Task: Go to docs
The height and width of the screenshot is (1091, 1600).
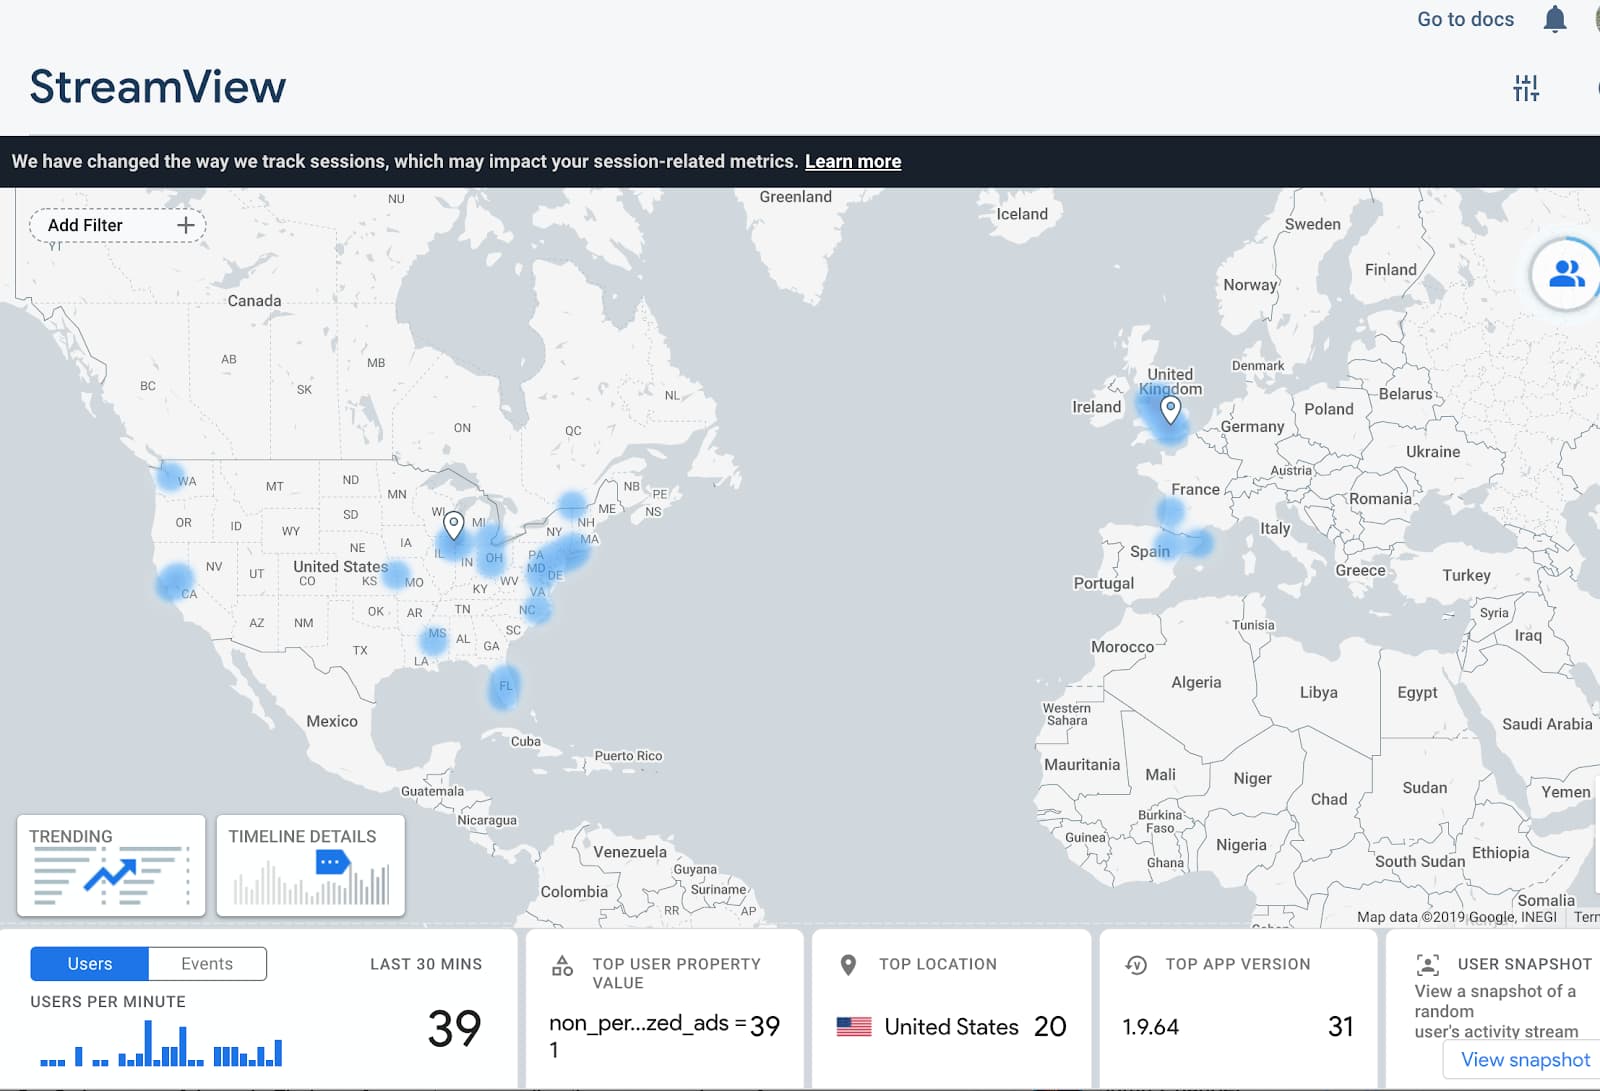Action: click(1465, 19)
